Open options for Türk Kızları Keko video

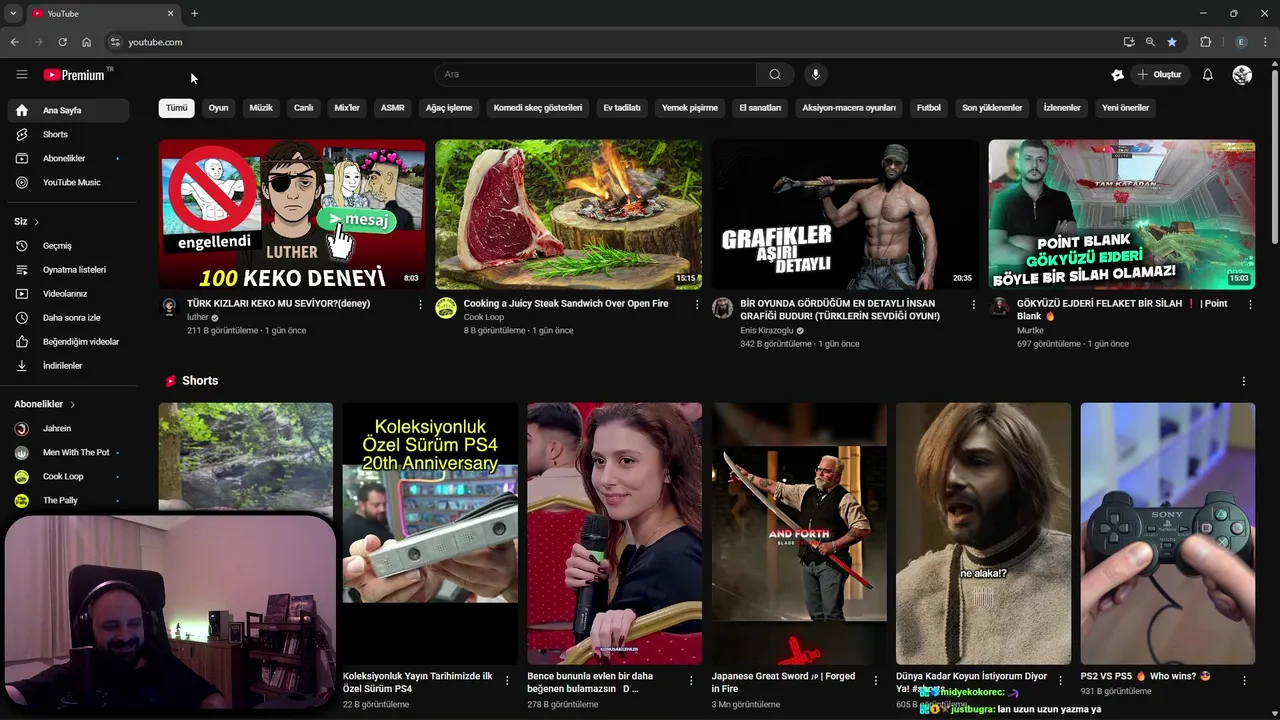click(x=420, y=304)
